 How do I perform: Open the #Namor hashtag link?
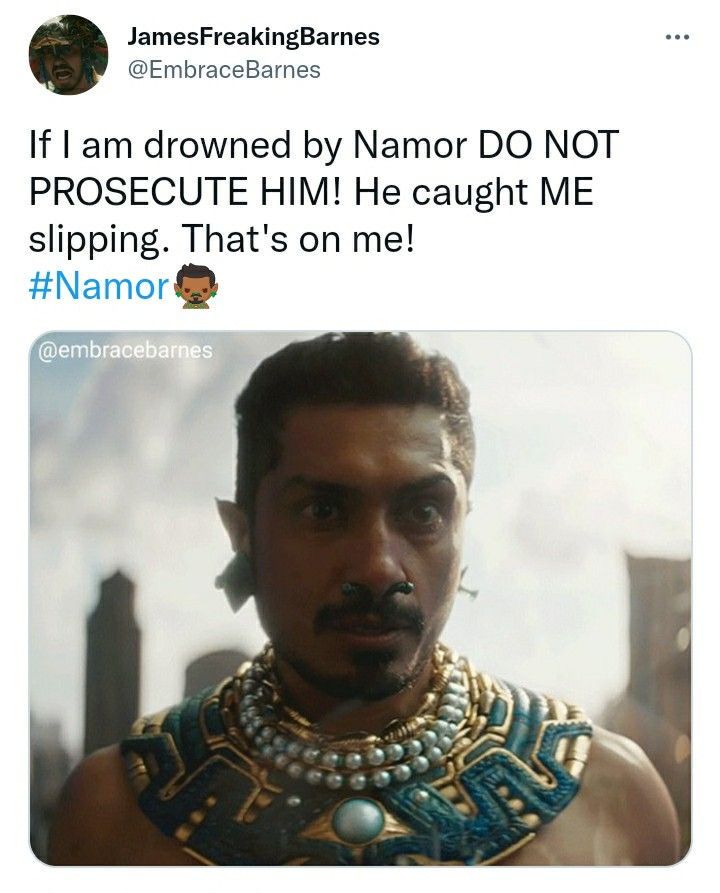coord(99,286)
